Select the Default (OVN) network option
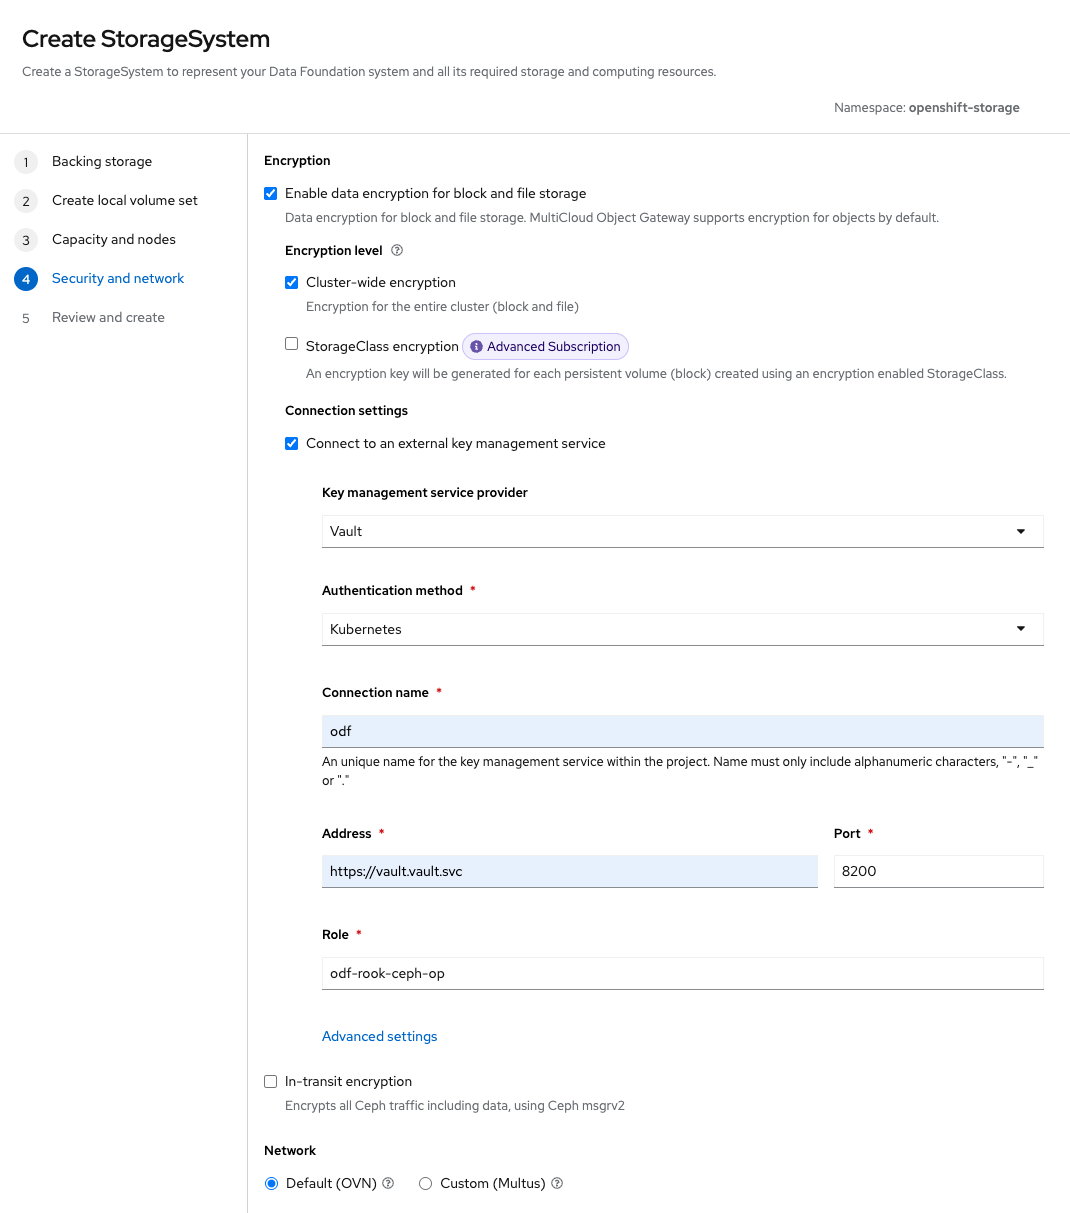Viewport: 1070px width, 1213px height. [272, 1184]
